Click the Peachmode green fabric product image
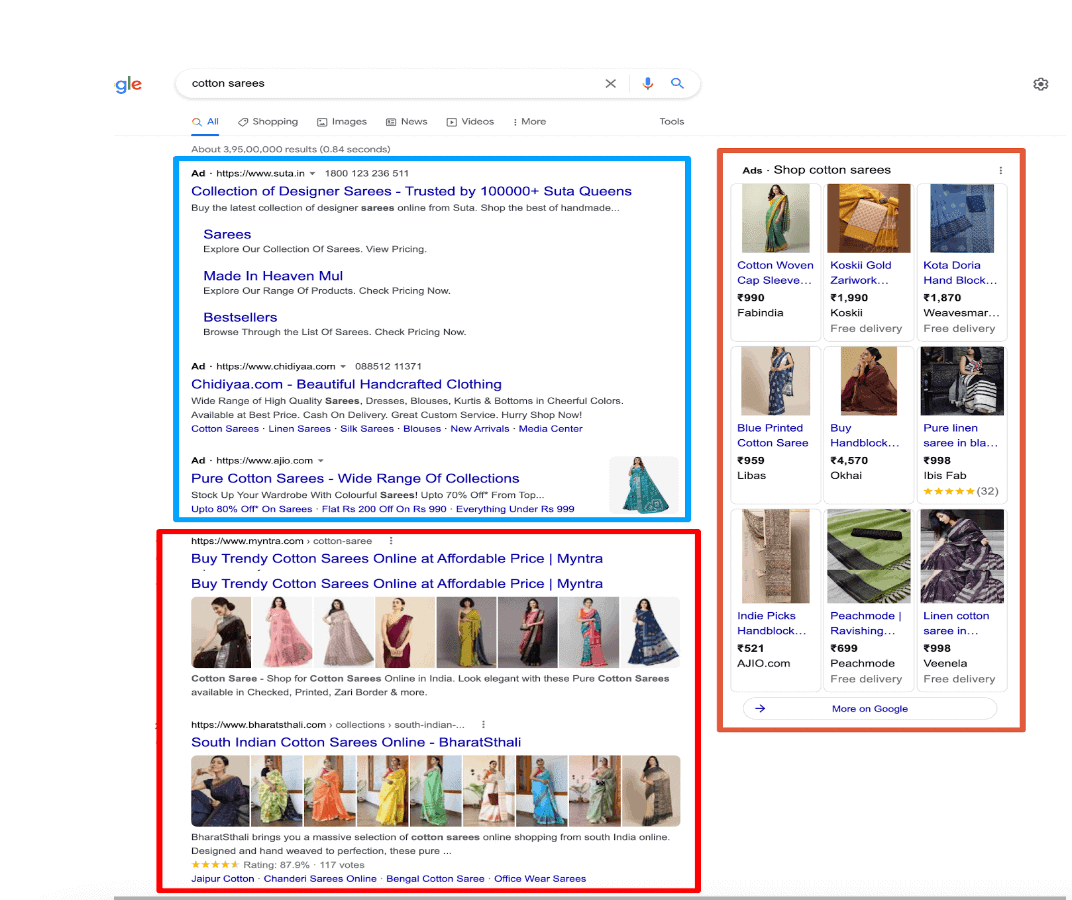 [868, 556]
